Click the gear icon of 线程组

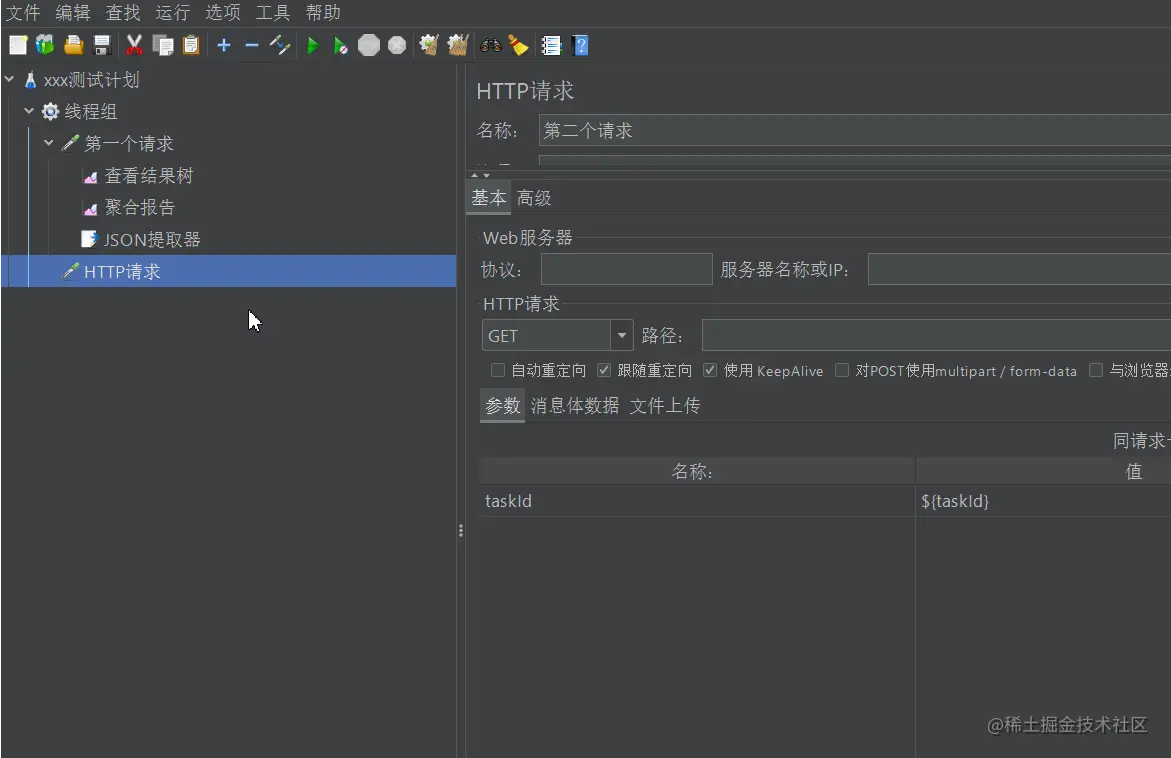[x=50, y=112]
